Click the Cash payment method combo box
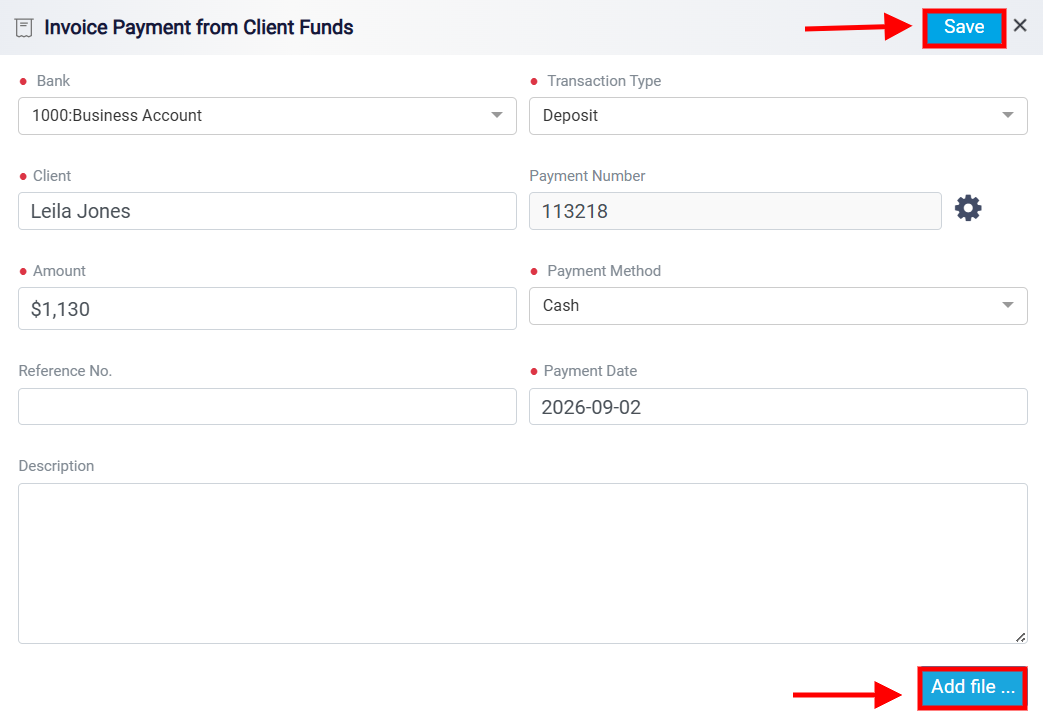Image resolution: width=1043 pixels, height=712 pixels. tap(778, 306)
